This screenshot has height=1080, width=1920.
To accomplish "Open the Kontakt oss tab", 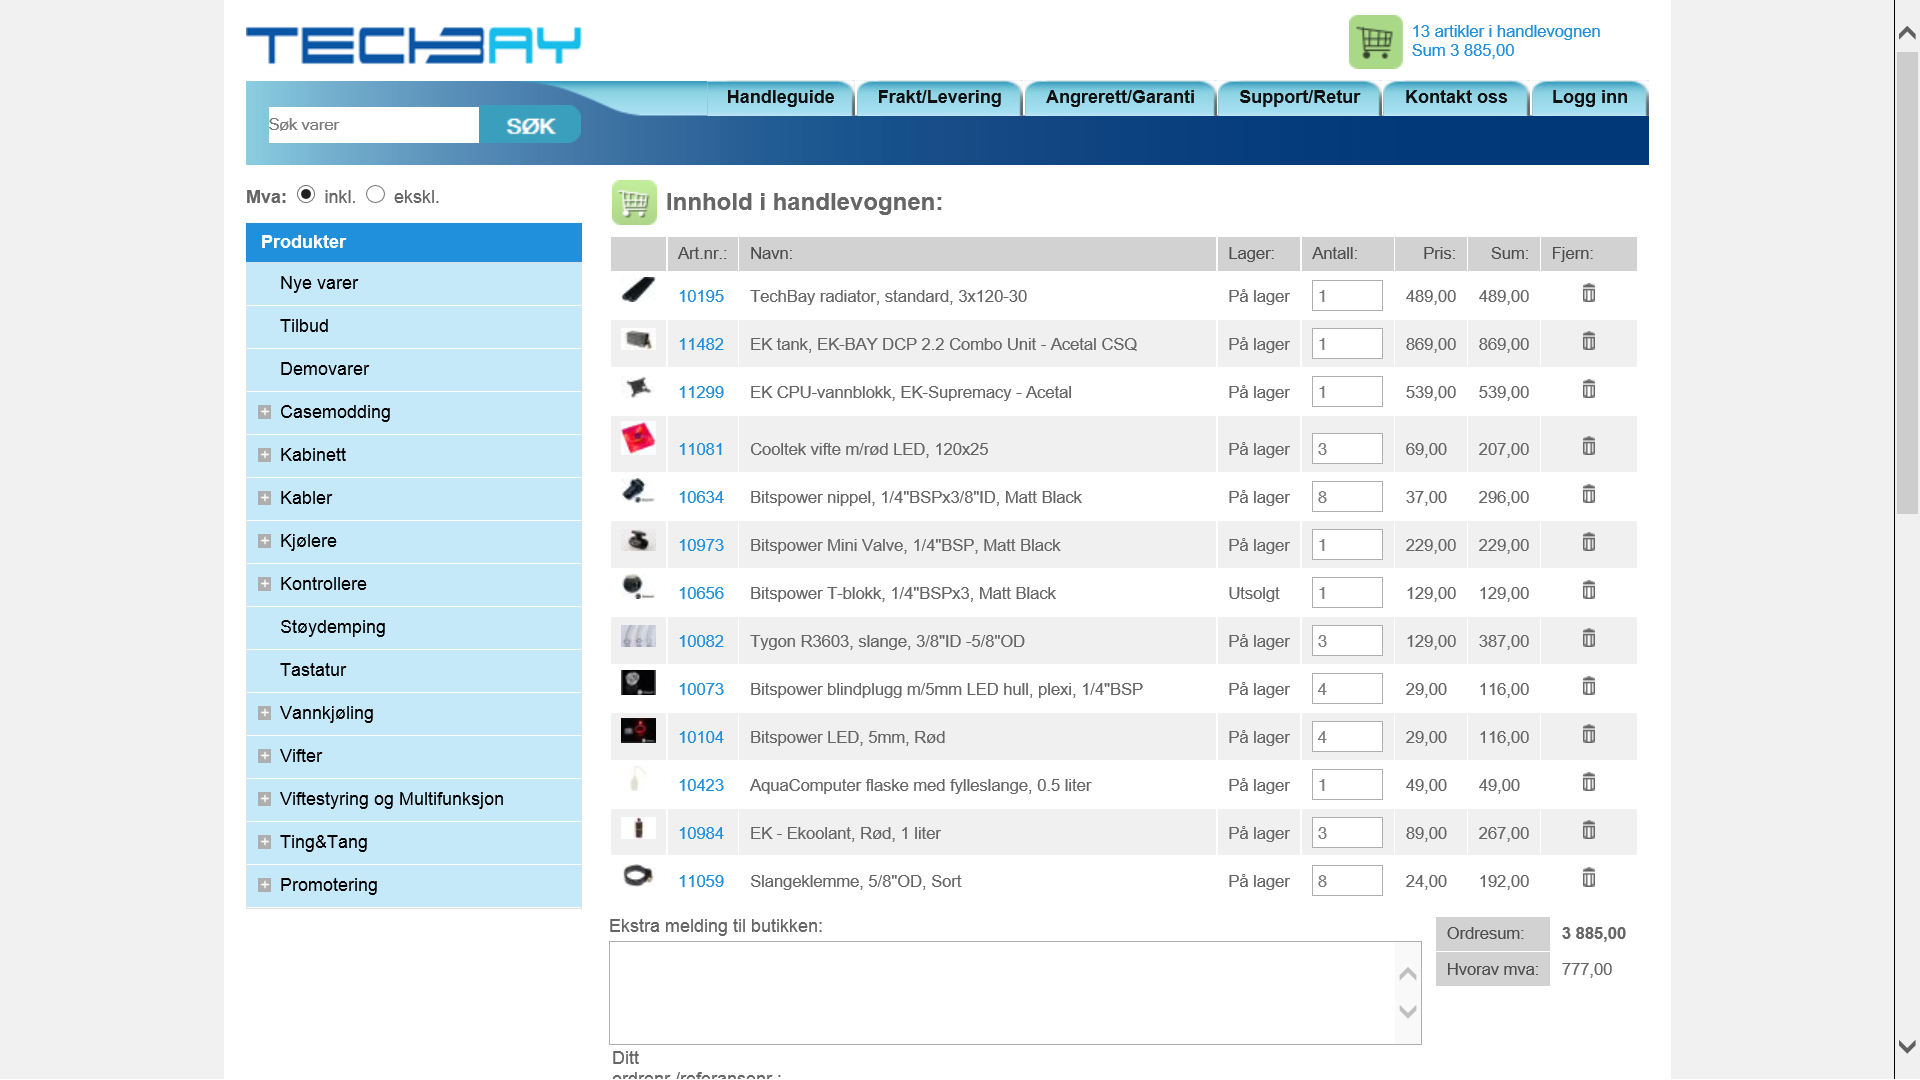I will tap(1456, 98).
